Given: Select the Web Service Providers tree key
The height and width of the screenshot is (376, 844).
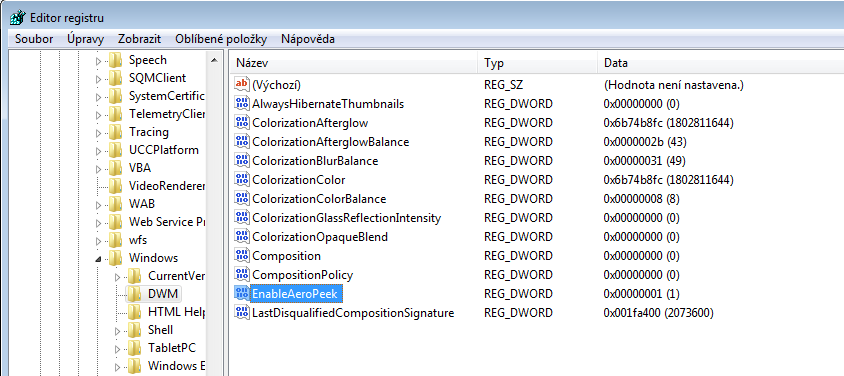Looking at the screenshot, I should [167, 222].
